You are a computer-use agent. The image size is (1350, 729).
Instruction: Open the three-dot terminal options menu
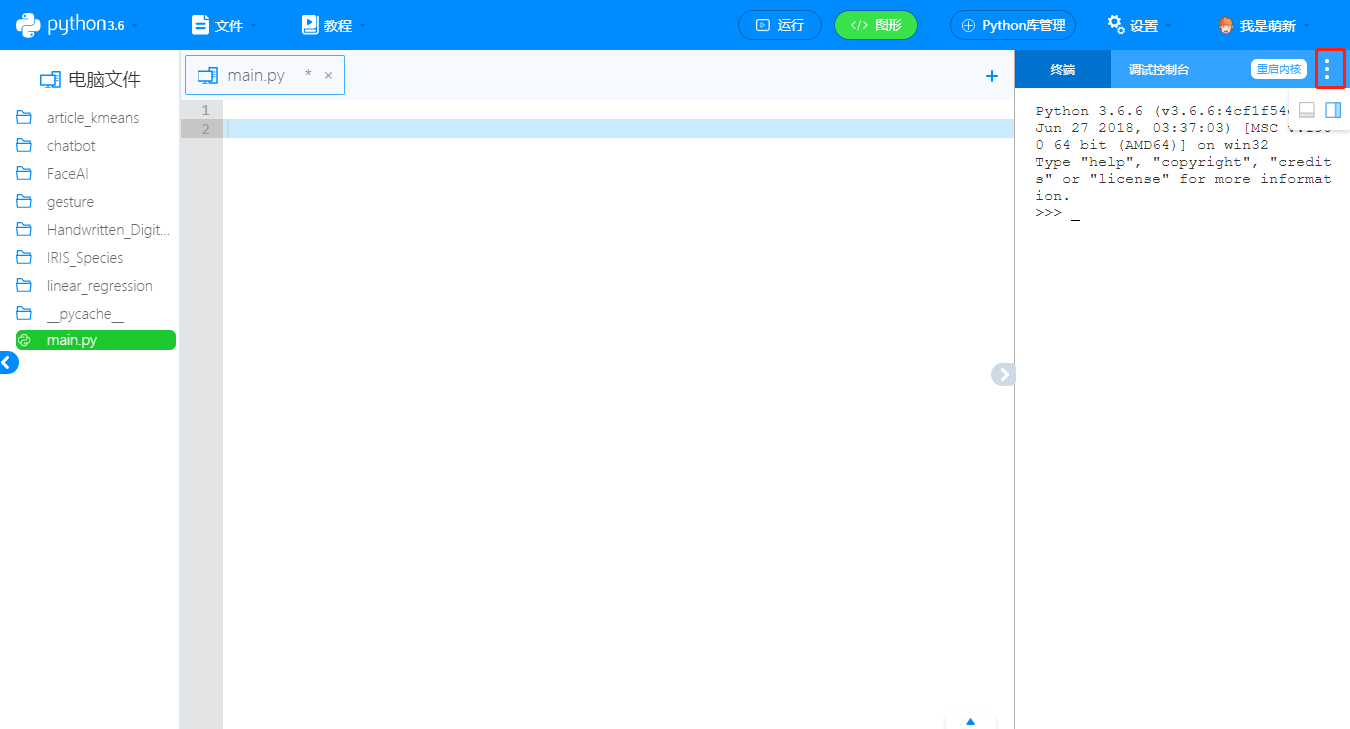point(1327,69)
